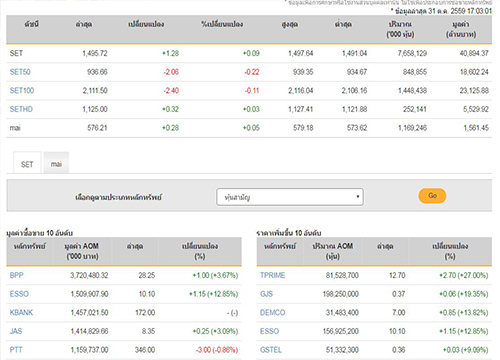Open the DEMCO stock link
Screen dimensions: 500x360
[x=273, y=313]
